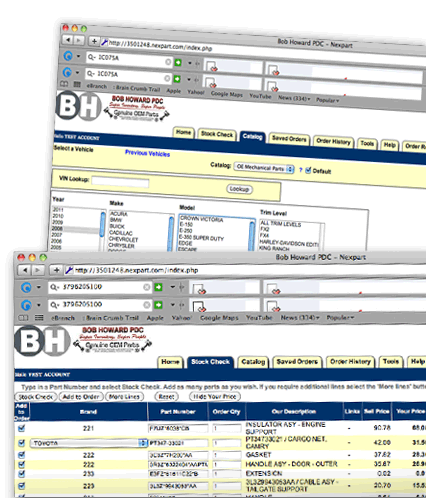Viewport: 426px width, 498px height.
Task: Click the part number field containing PT347-33021
Action: 178,443
